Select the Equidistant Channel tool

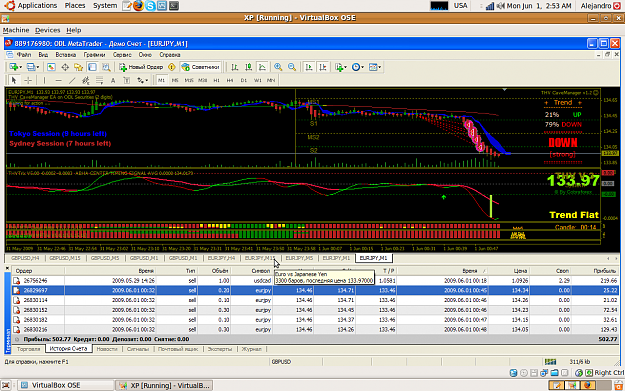(85, 80)
